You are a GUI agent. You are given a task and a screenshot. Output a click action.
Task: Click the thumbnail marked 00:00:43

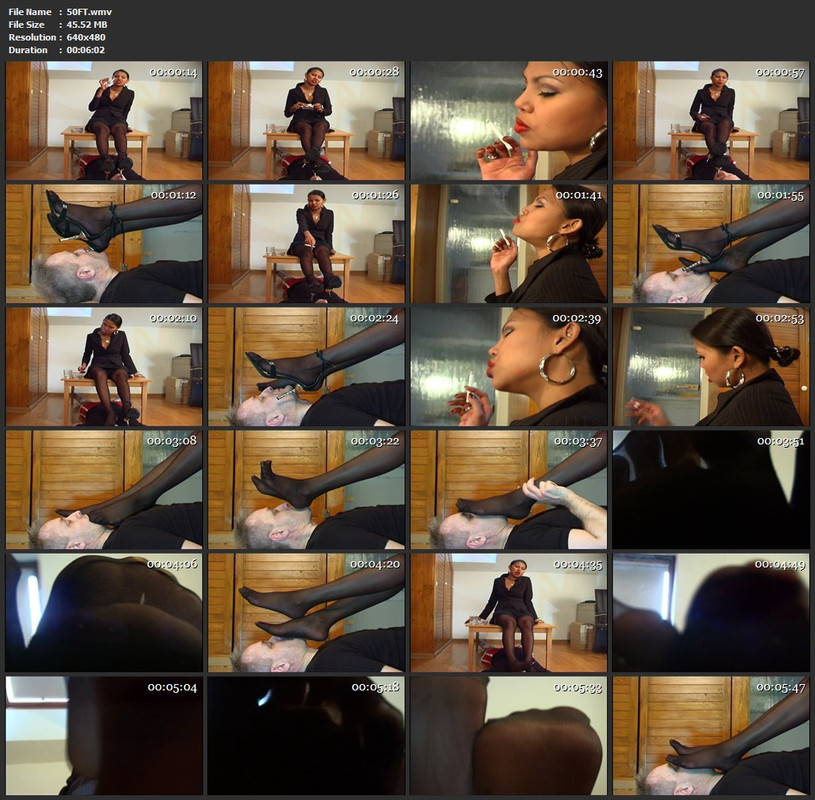[x=509, y=121]
